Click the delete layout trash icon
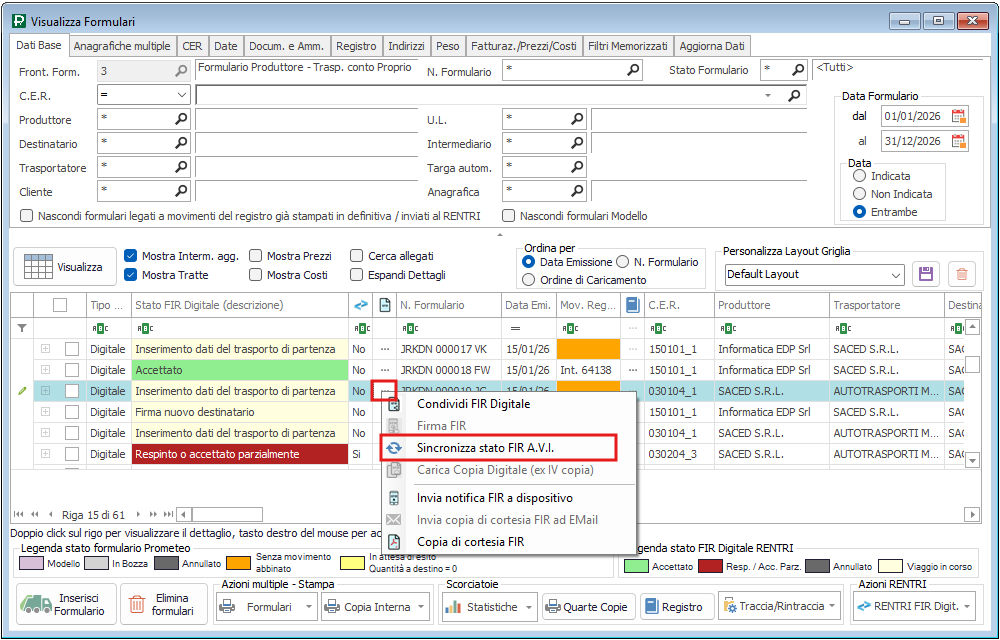 pyautogui.click(x=961, y=274)
